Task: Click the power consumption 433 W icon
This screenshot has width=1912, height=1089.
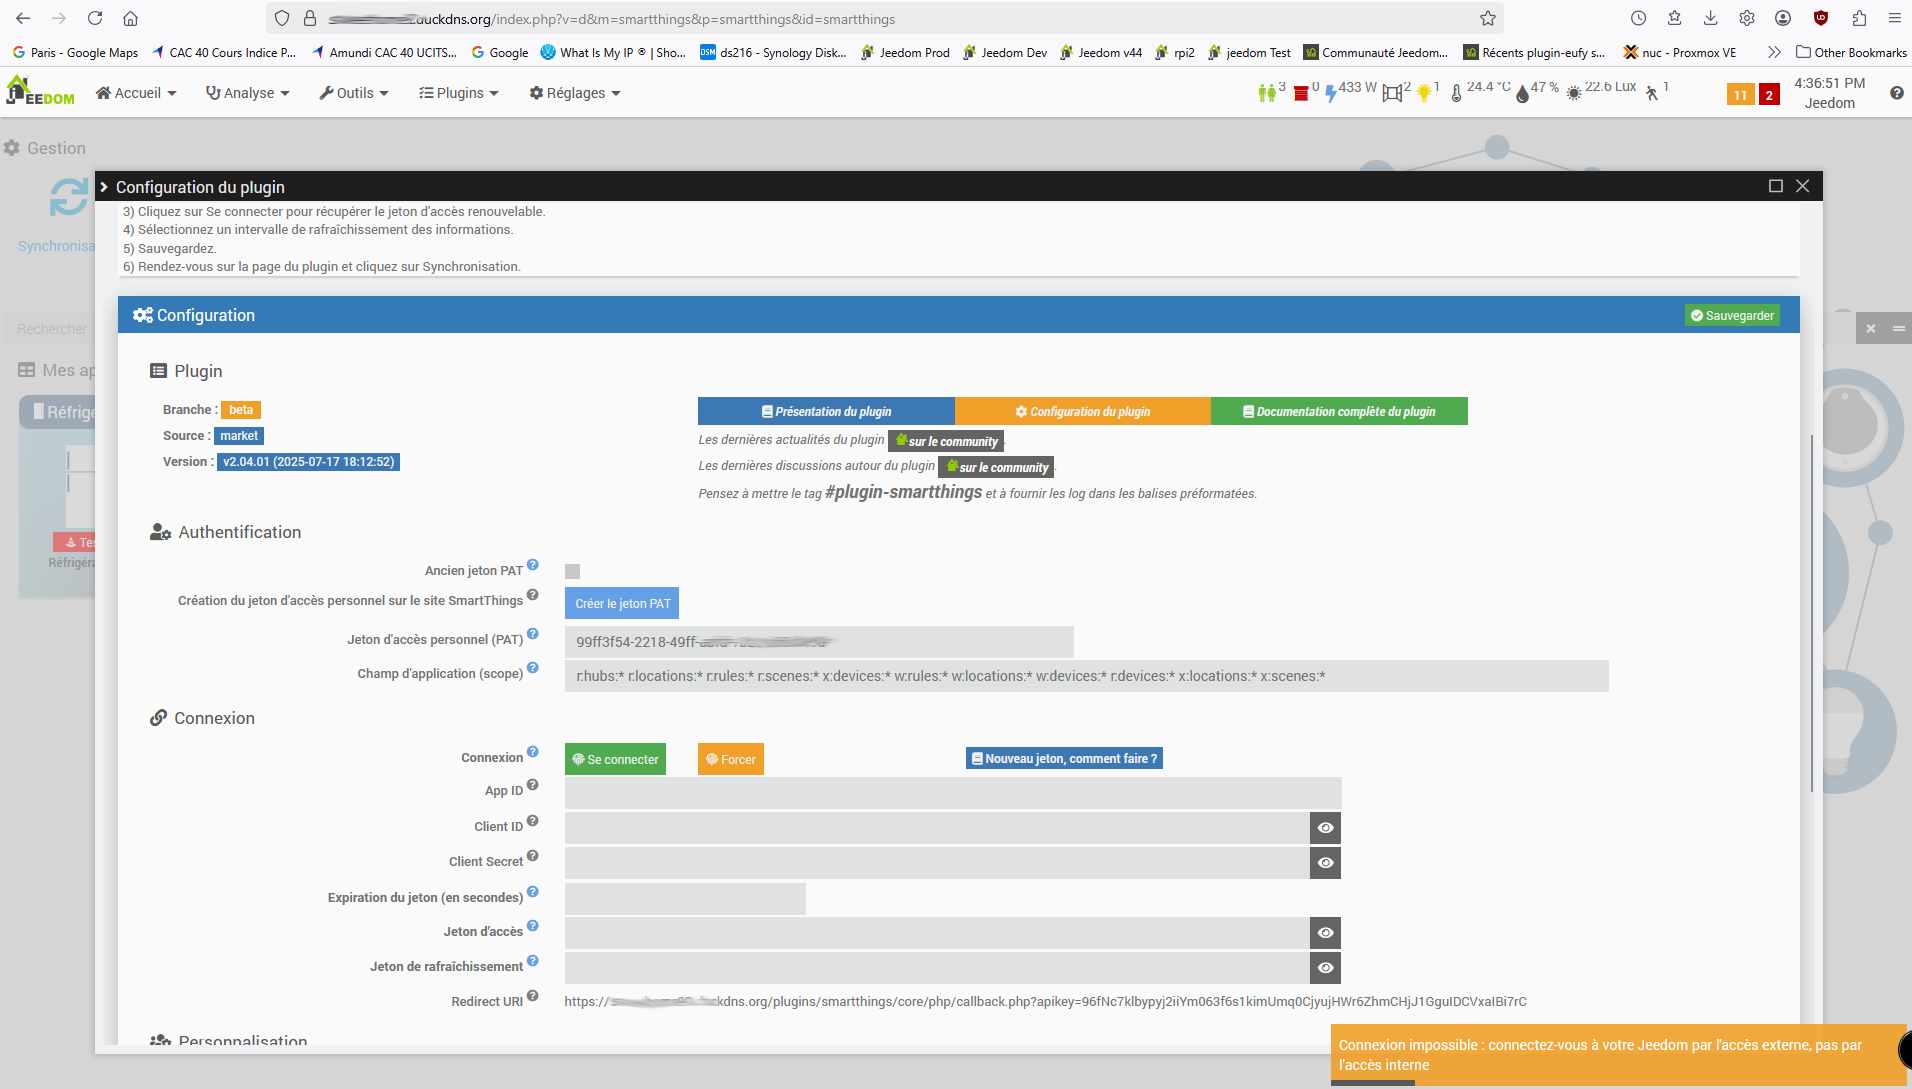Action: 1331,93
